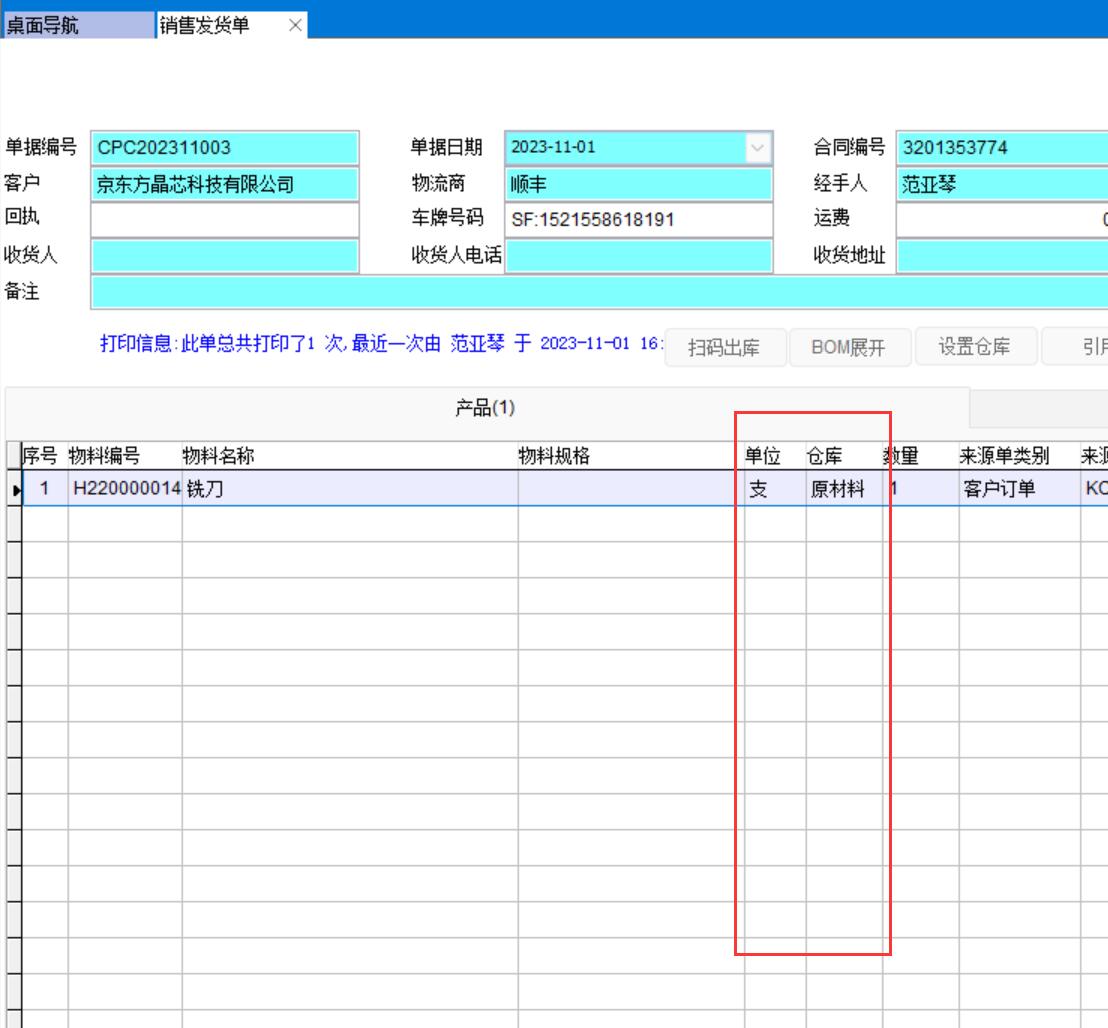
Task: Click the row indicator arrow for row 1
Action: 14,490
